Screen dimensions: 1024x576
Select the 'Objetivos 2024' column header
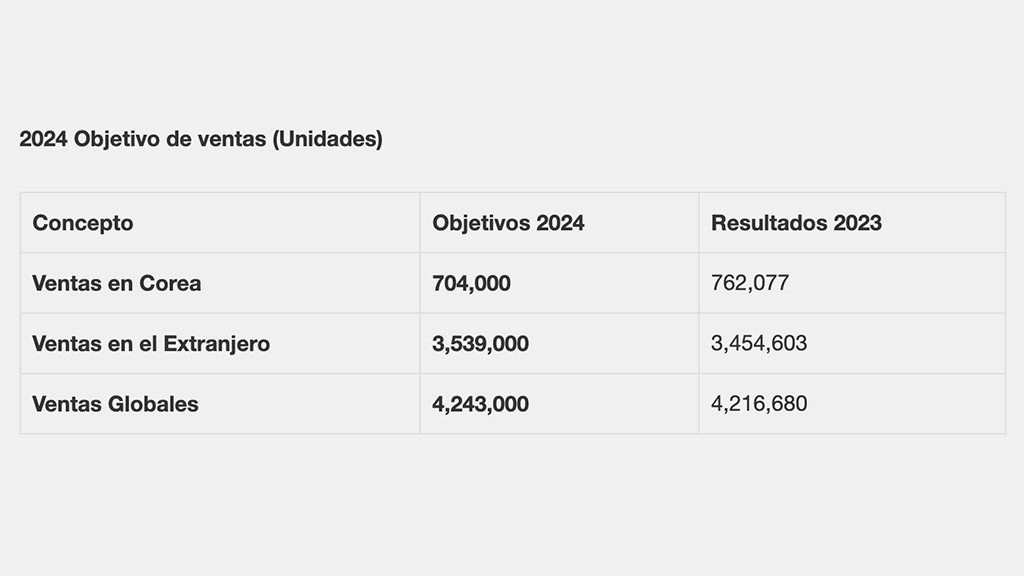click(x=559, y=223)
